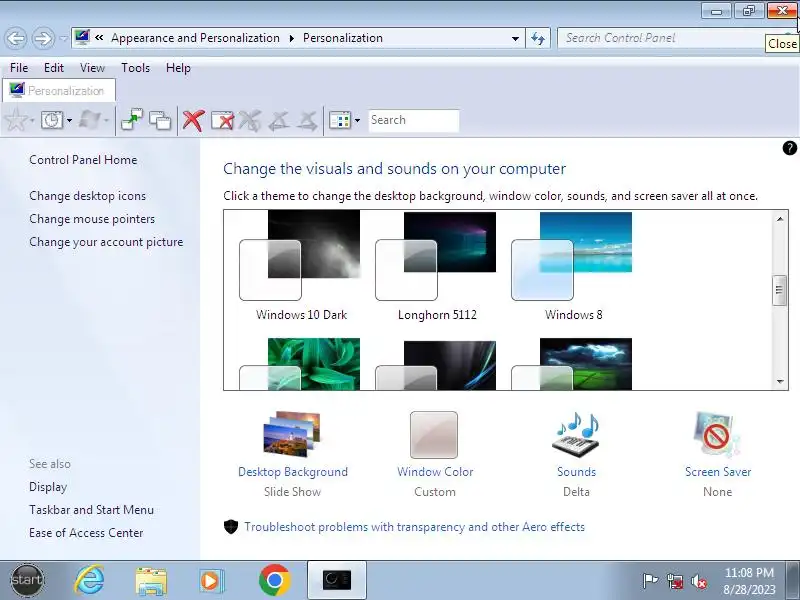The image size is (800, 600).
Task: Expand the address bar history dropdown
Action: [515, 38]
